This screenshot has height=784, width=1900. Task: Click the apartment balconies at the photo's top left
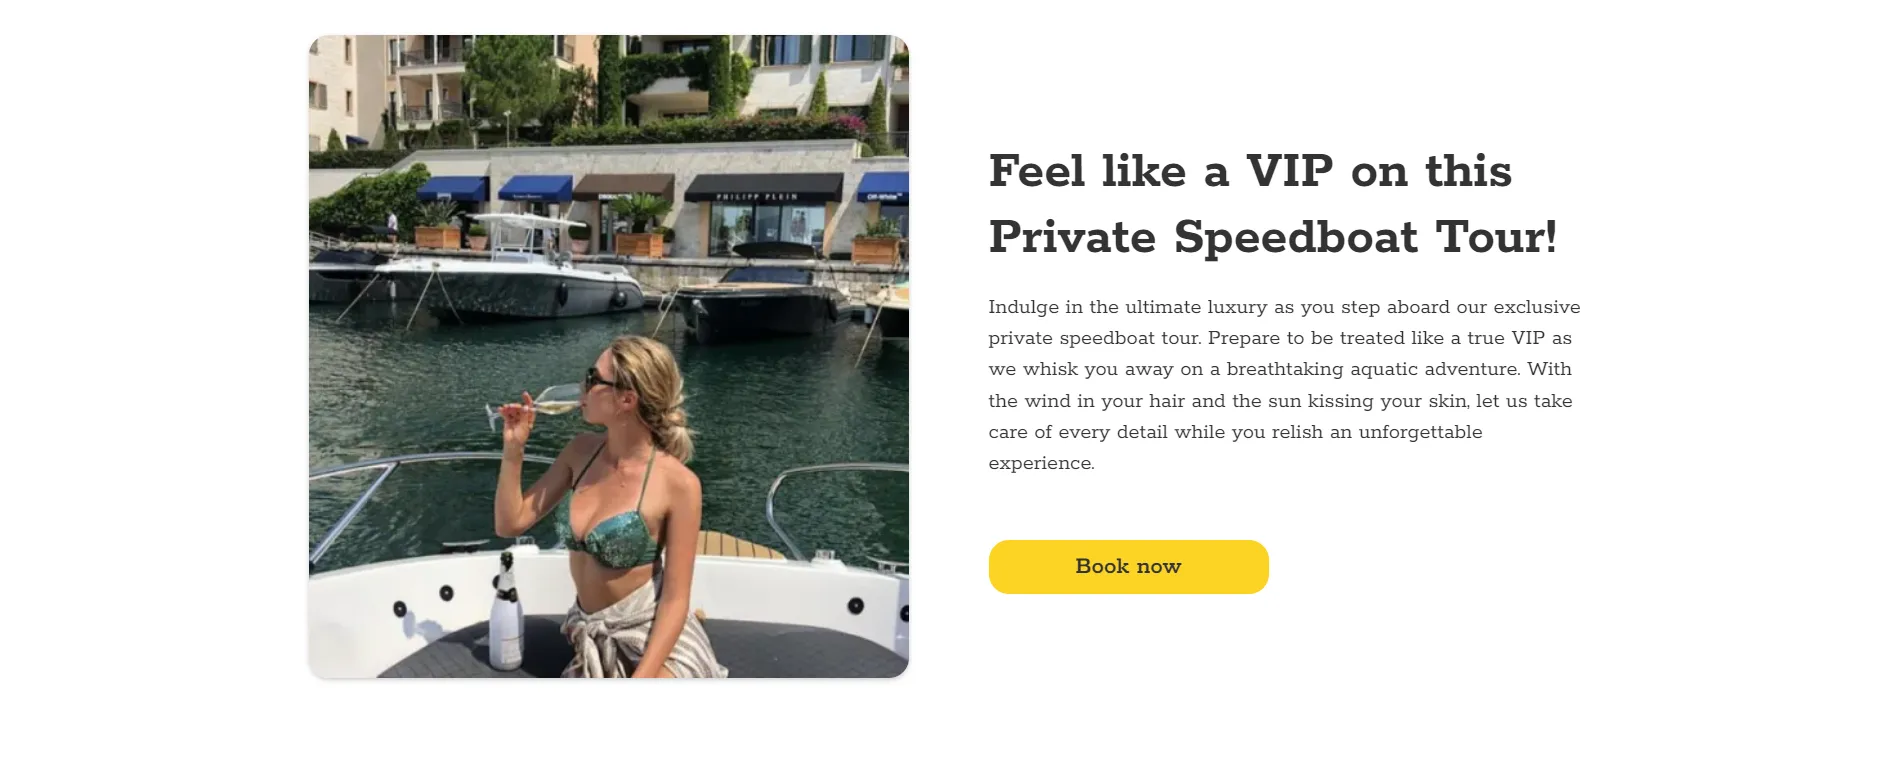(x=429, y=80)
